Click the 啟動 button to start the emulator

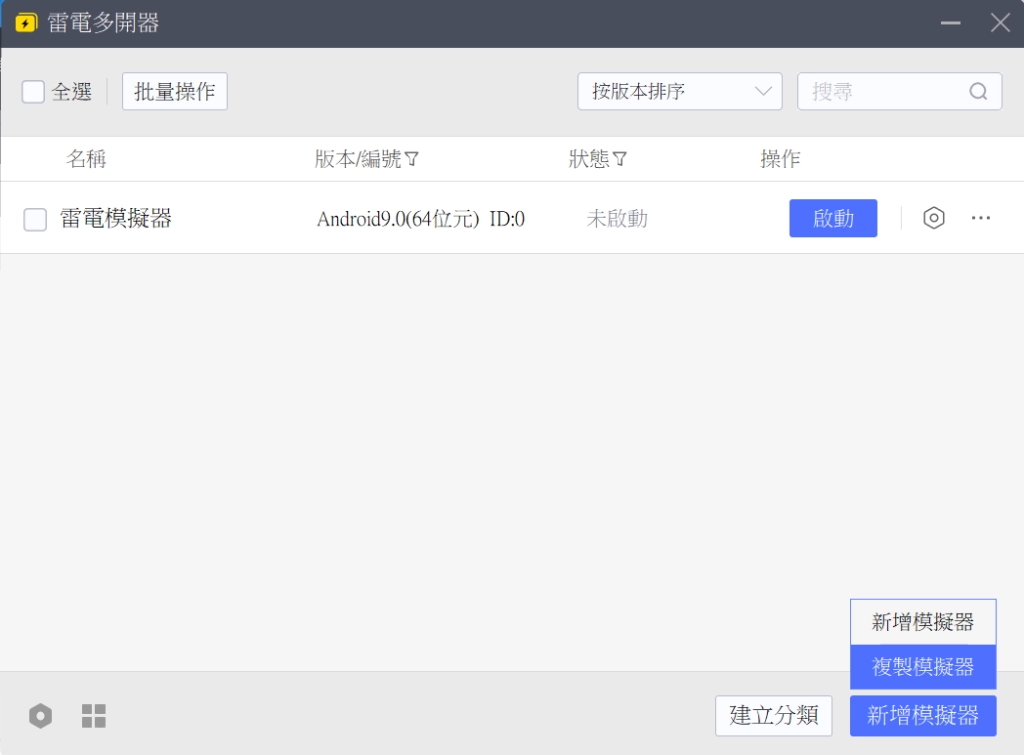click(x=833, y=217)
